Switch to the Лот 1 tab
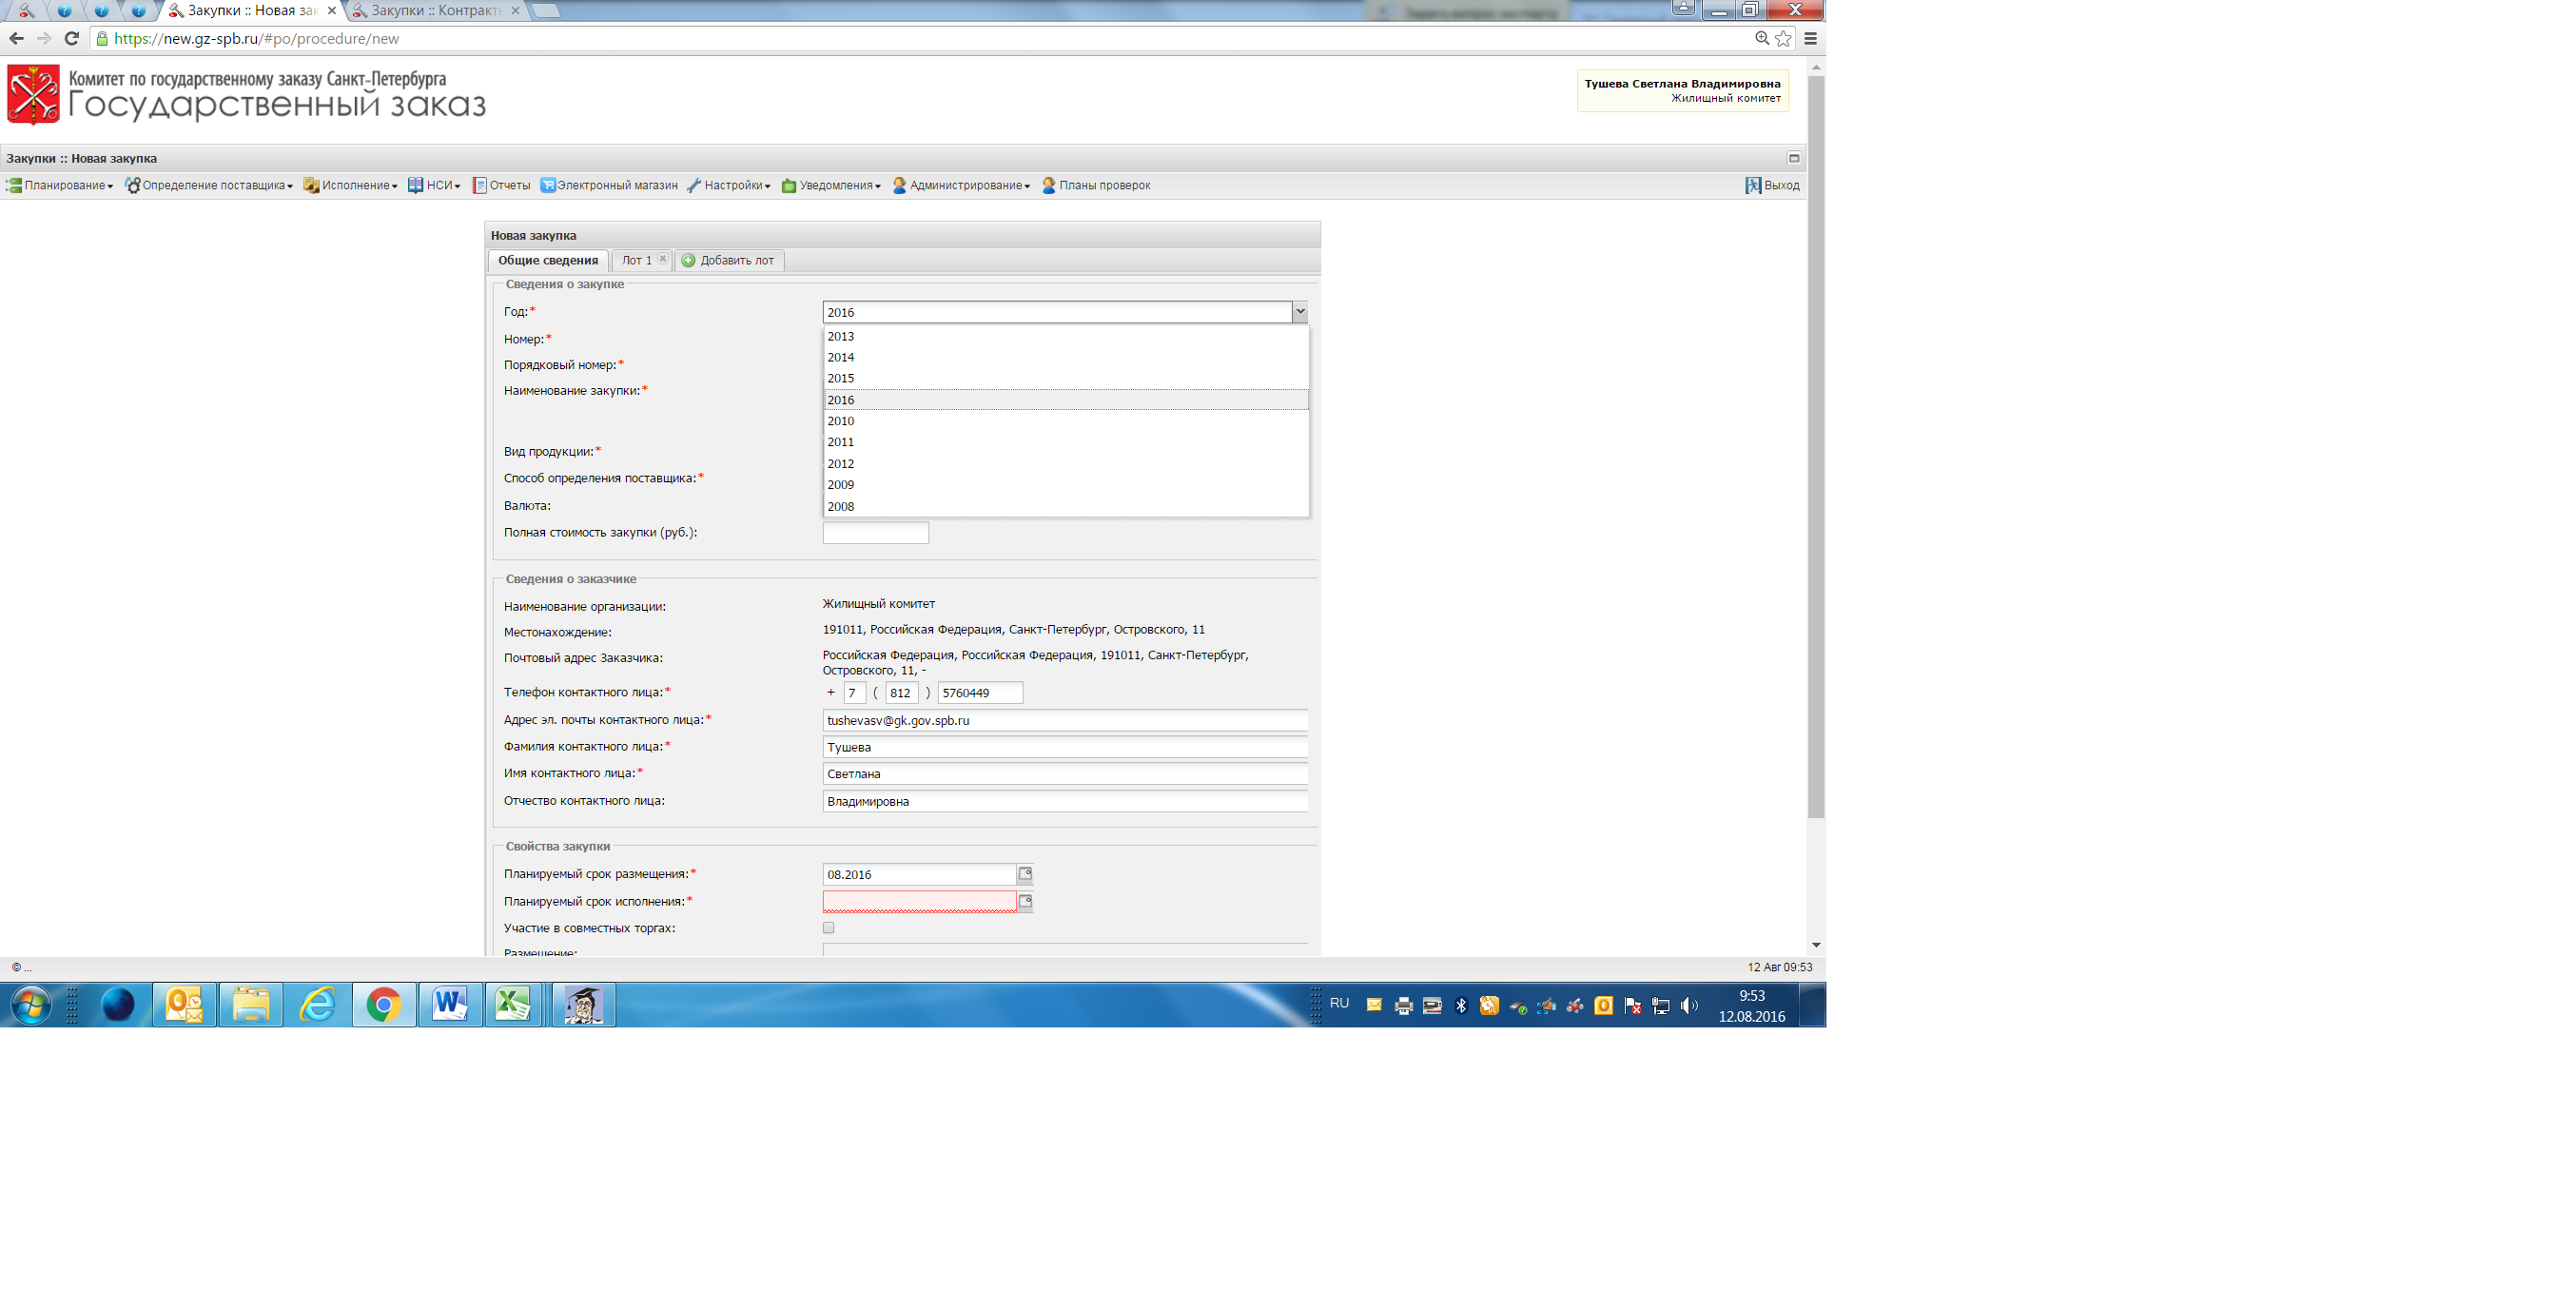The image size is (2576, 1309). point(636,260)
